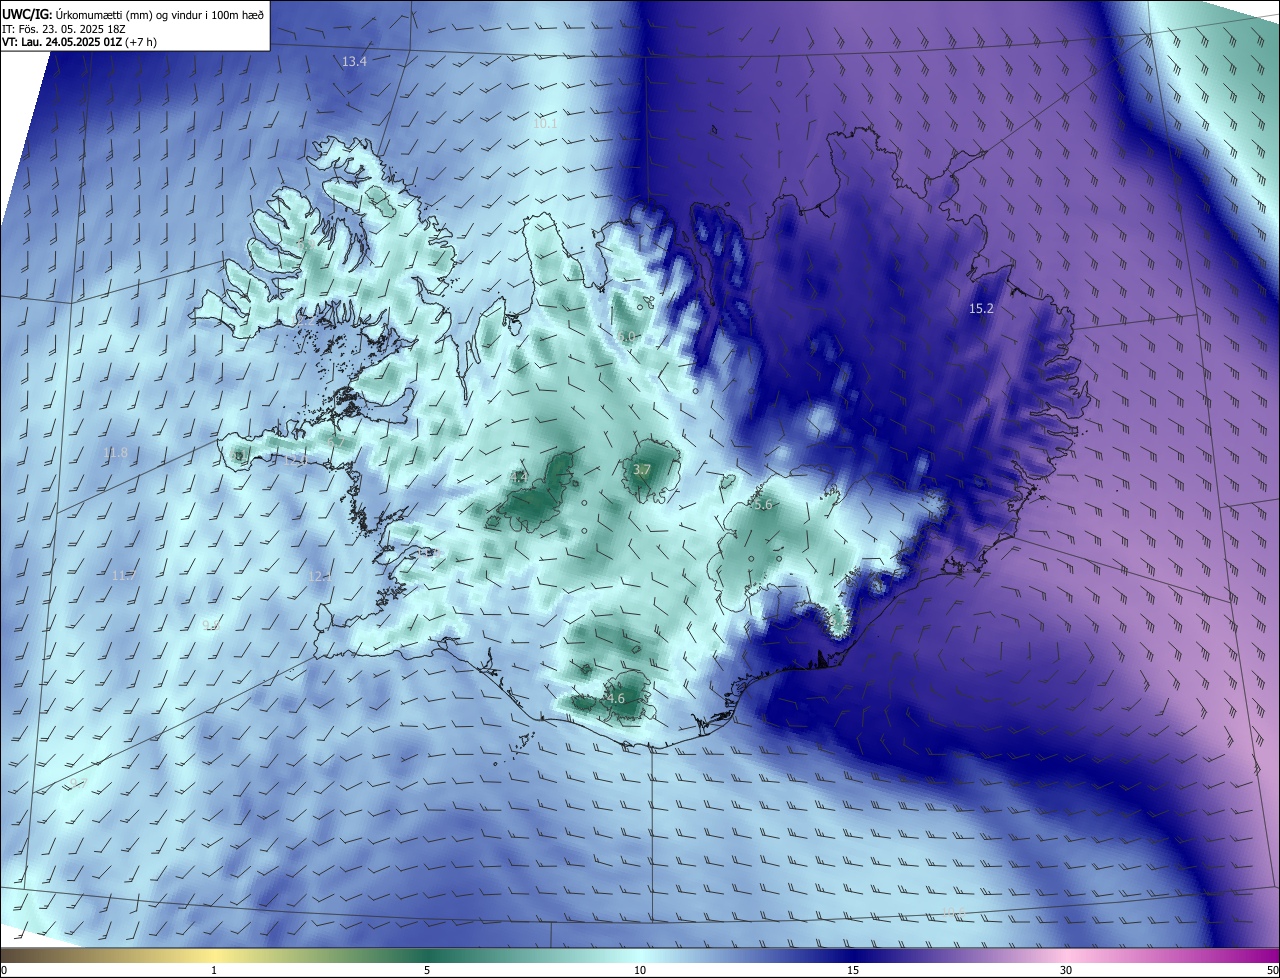Viewport: 1280px width, 978px height.
Task: Click the 4.6 value near south coast
Action: [615, 699]
